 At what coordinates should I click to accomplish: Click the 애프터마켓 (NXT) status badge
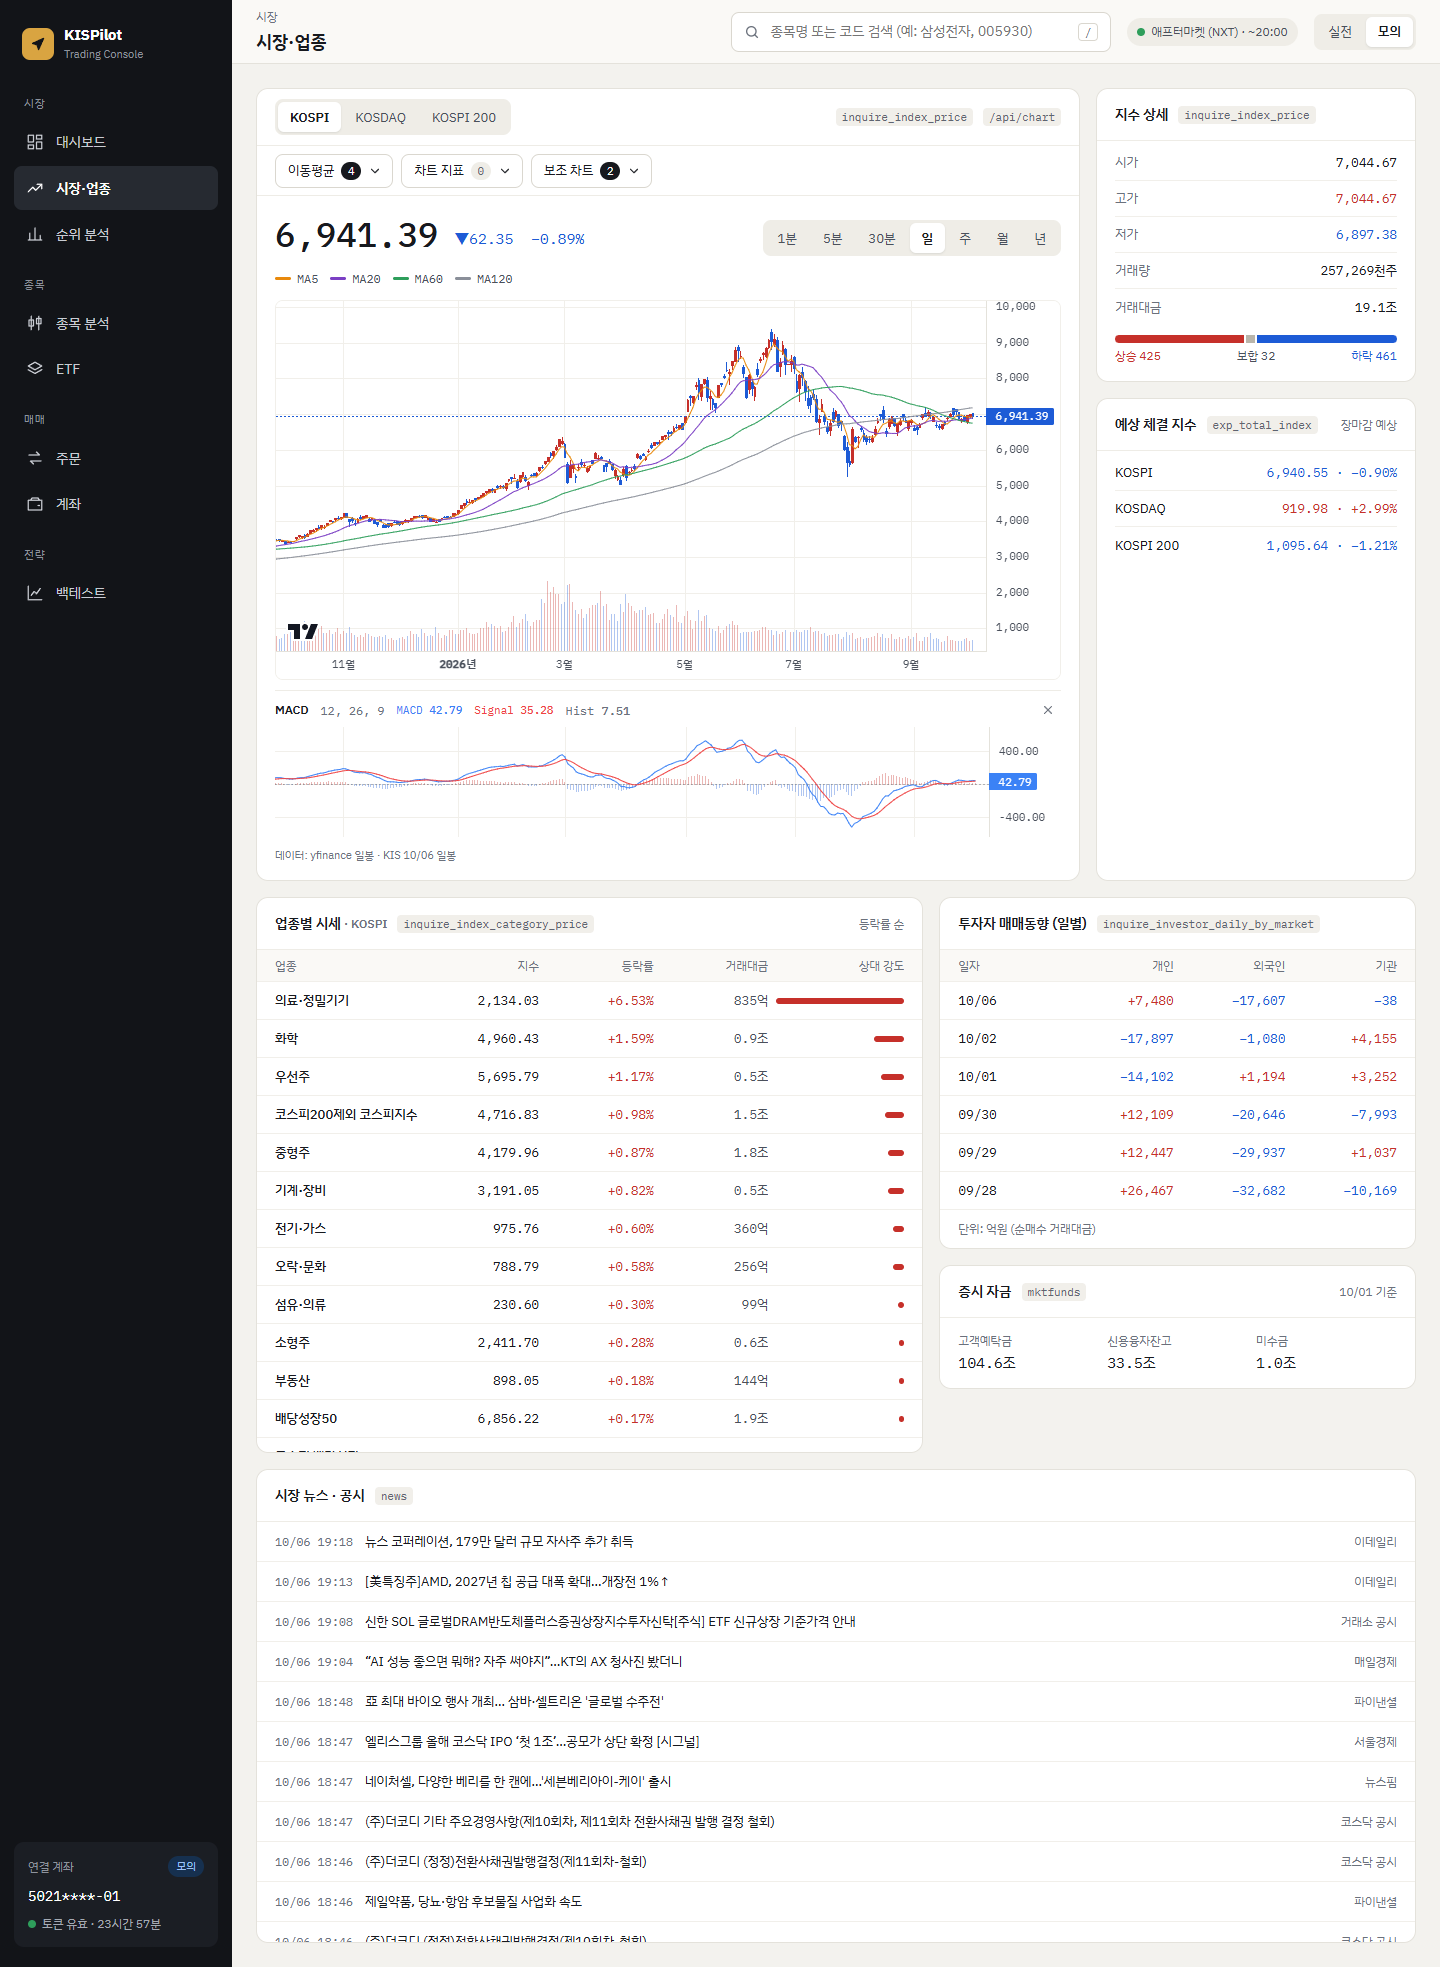pos(1212,32)
